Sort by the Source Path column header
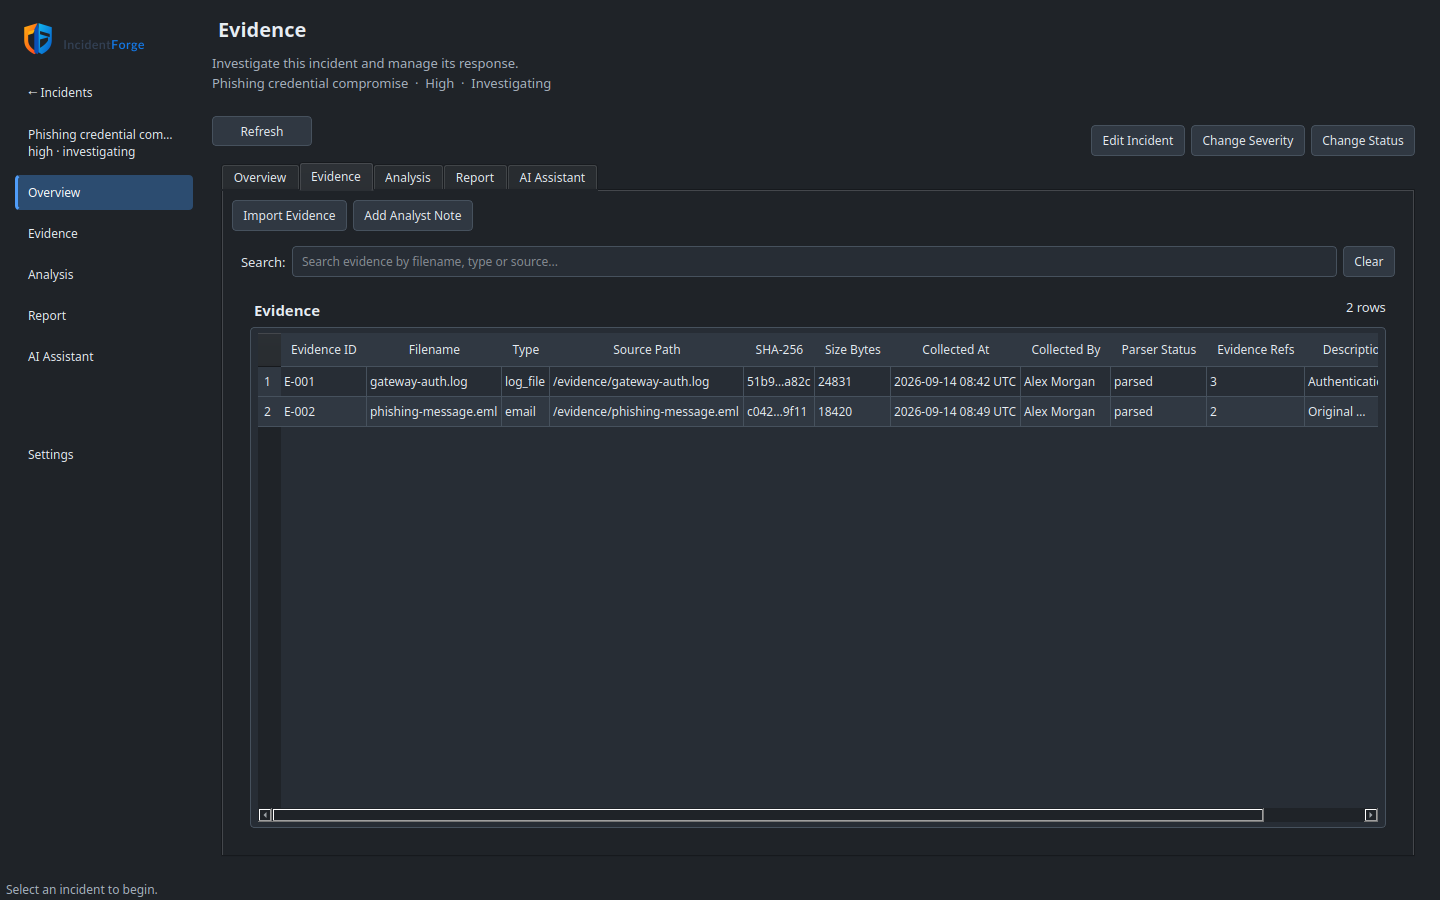1440x900 pixels. point(646,349)
